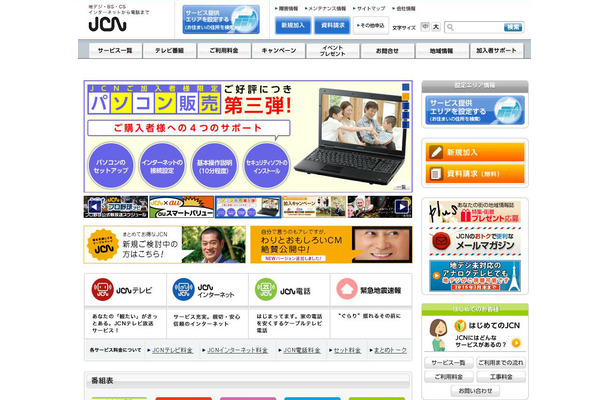610x400 pixels.
Task: Select the topmost blue slide indicator square
Action: pyautogui.click(x=405, y=87)
